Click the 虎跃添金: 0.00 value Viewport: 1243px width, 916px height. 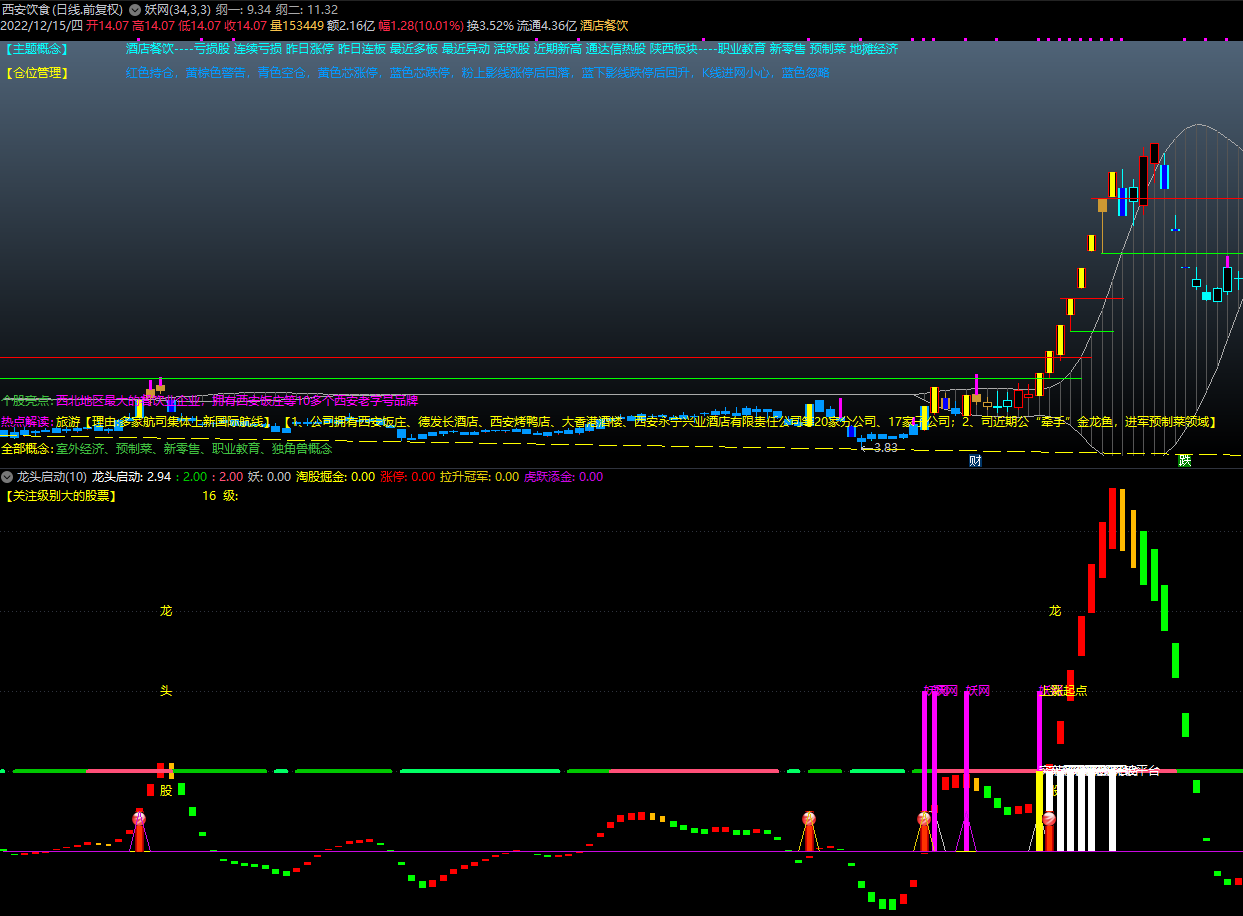564,477
